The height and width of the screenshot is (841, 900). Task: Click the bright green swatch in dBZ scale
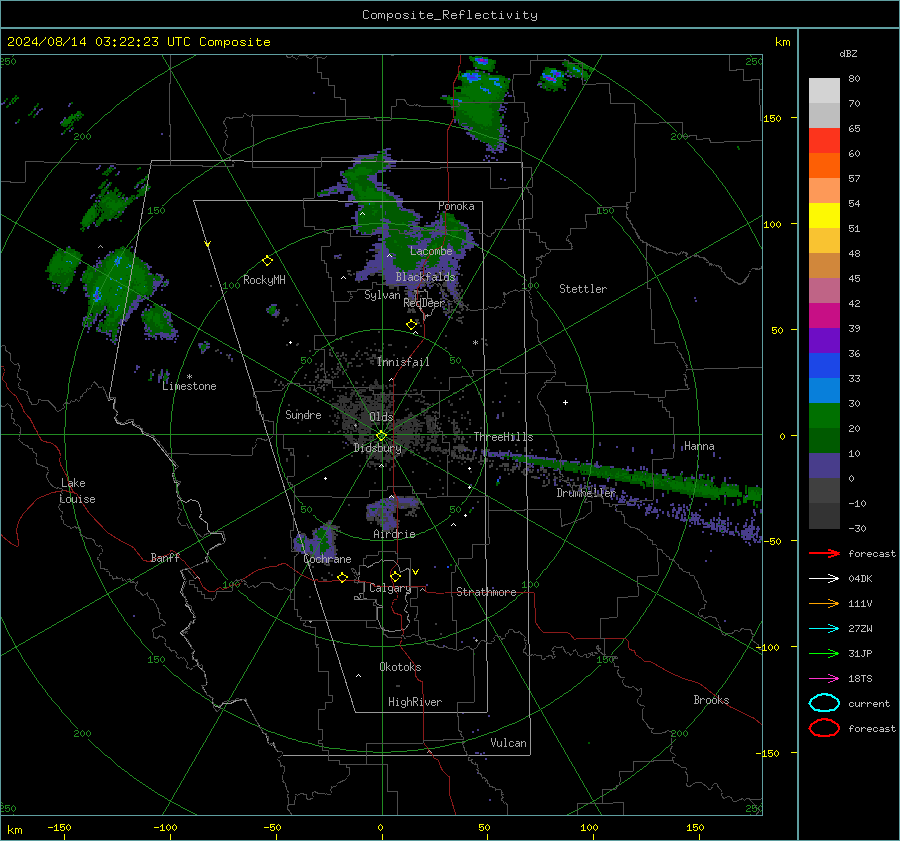[824, 415]
